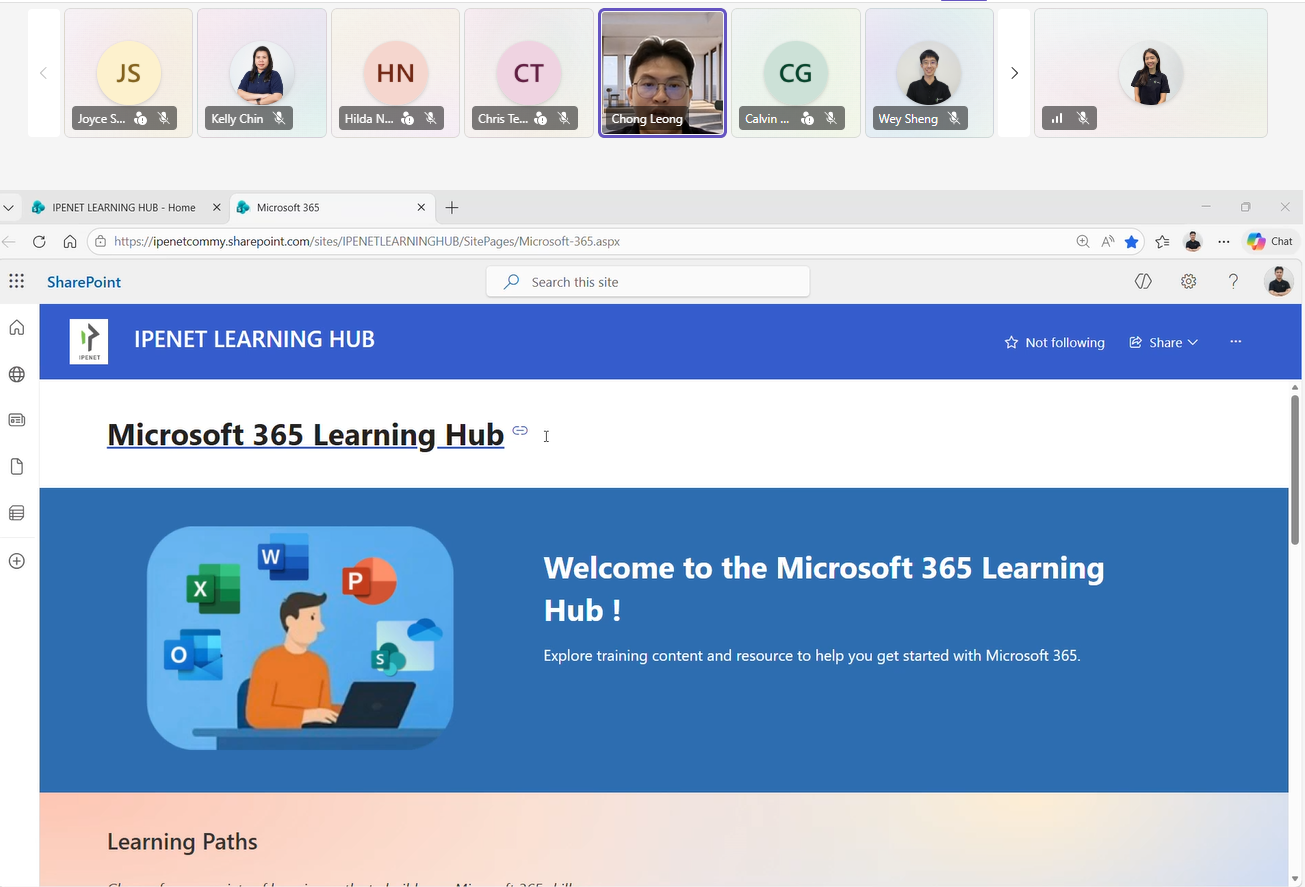
Task: Open the Copilot Chat button
Action: coord(1269,241)
